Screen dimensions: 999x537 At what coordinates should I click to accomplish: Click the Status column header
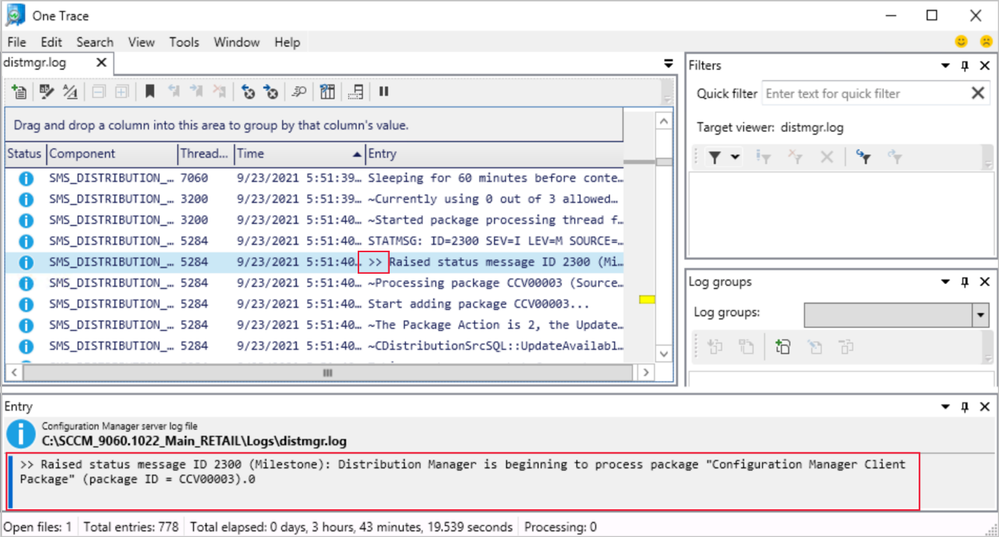click(24, 154)
